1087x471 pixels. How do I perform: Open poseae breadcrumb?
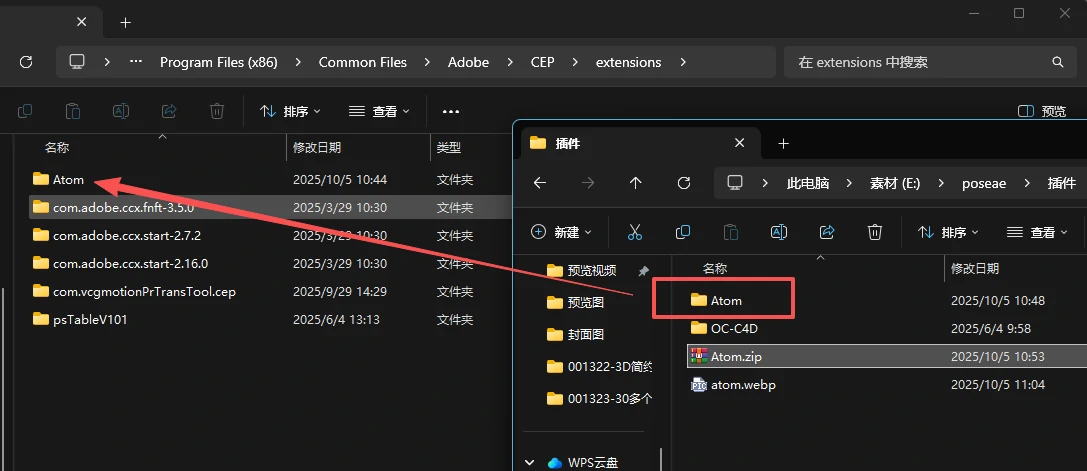coord(984,183)
